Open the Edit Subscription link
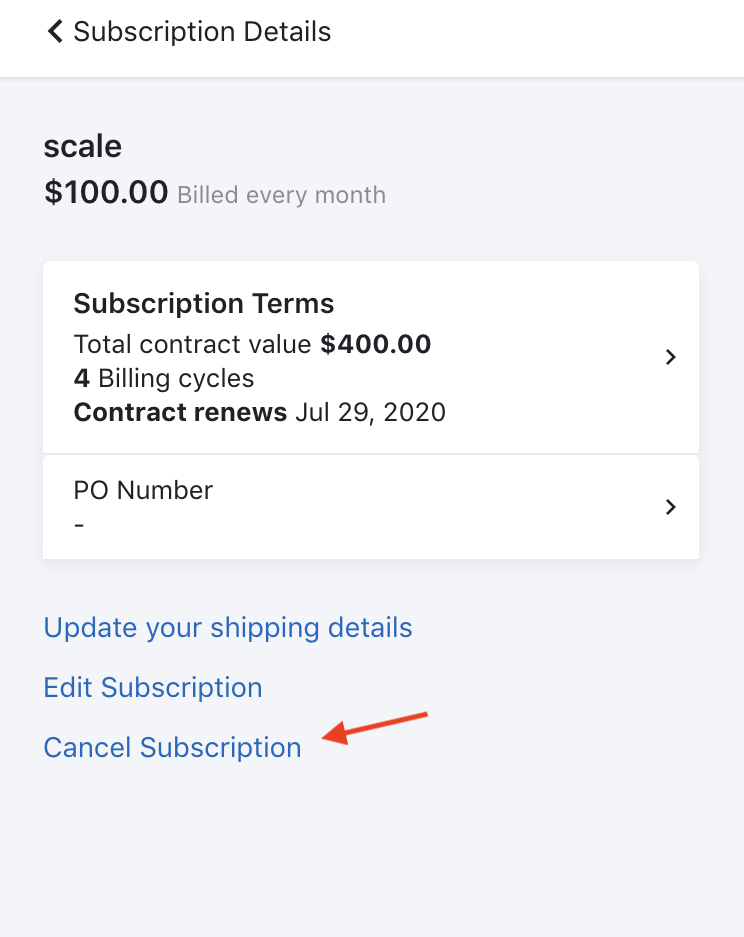The image size is (744, 937). point(153,688)
